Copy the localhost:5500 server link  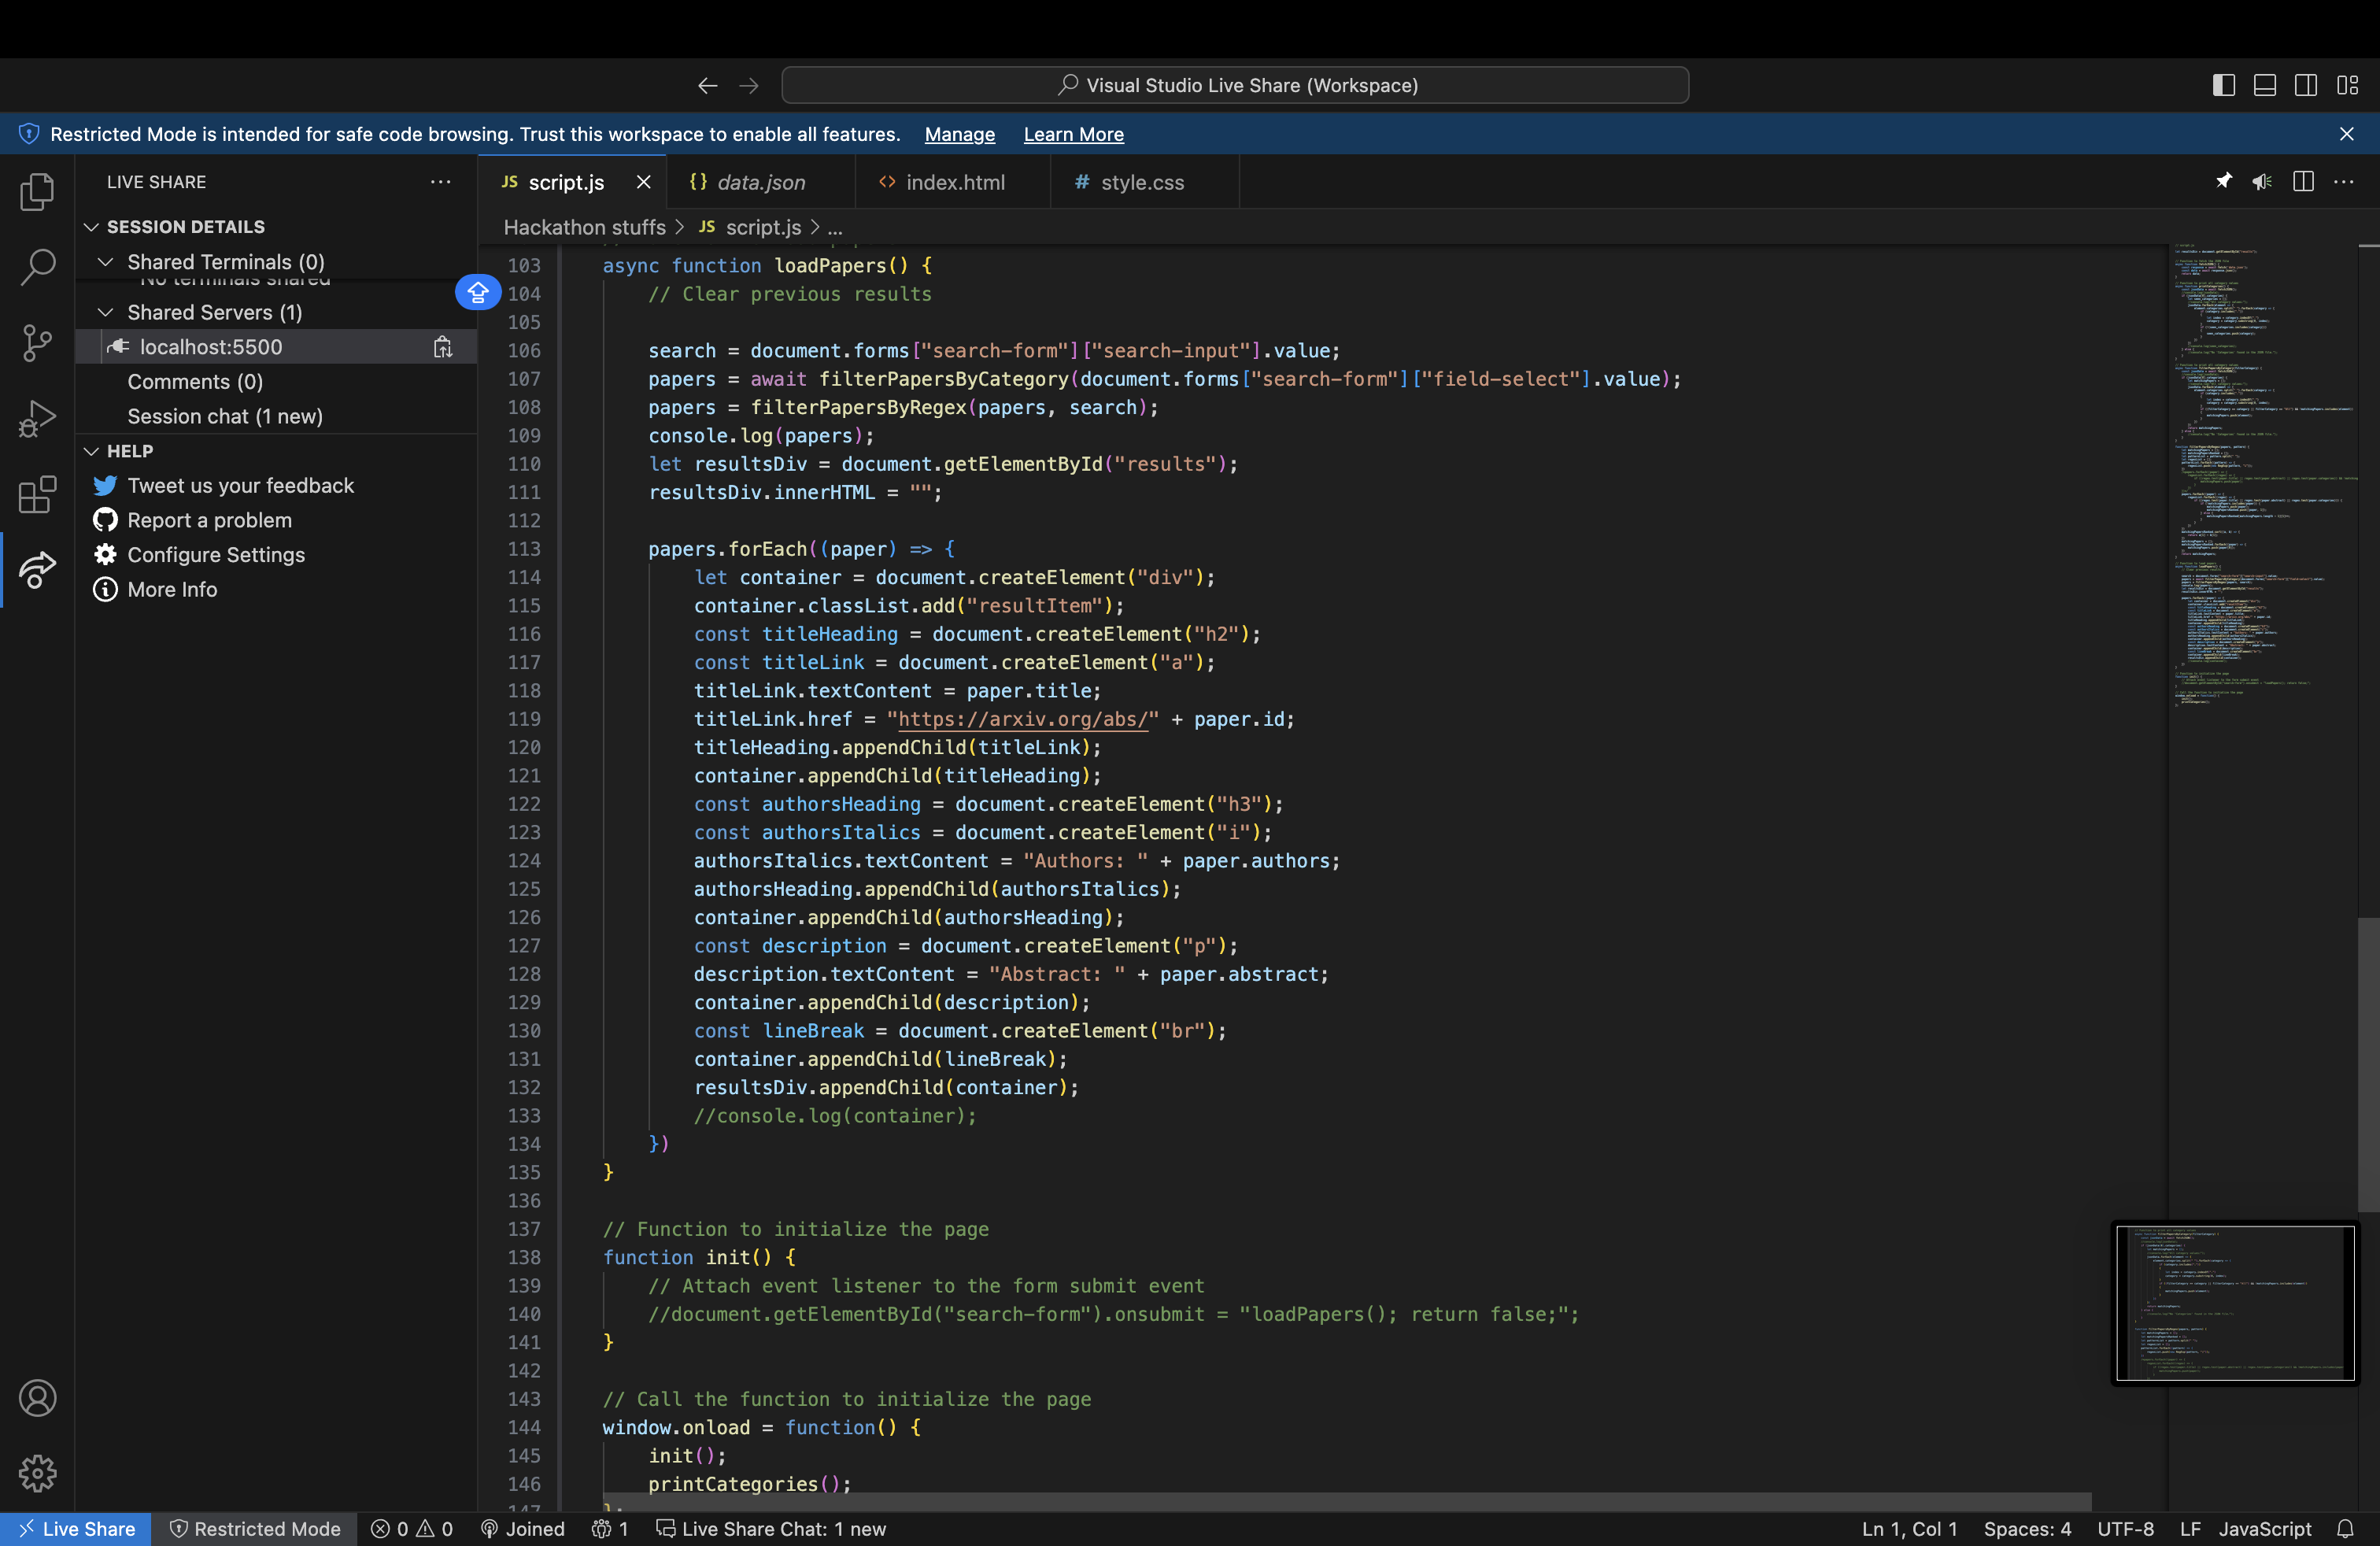pyautogui.click(x=442, y=347)
